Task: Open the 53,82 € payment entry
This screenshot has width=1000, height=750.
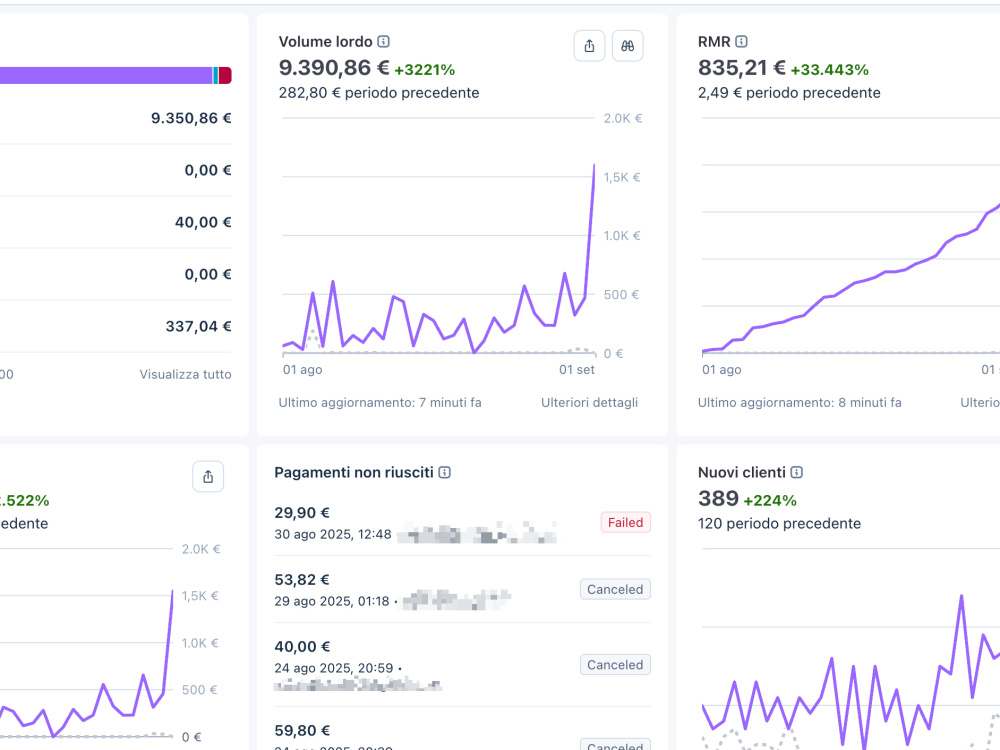Action: (462, 590)
